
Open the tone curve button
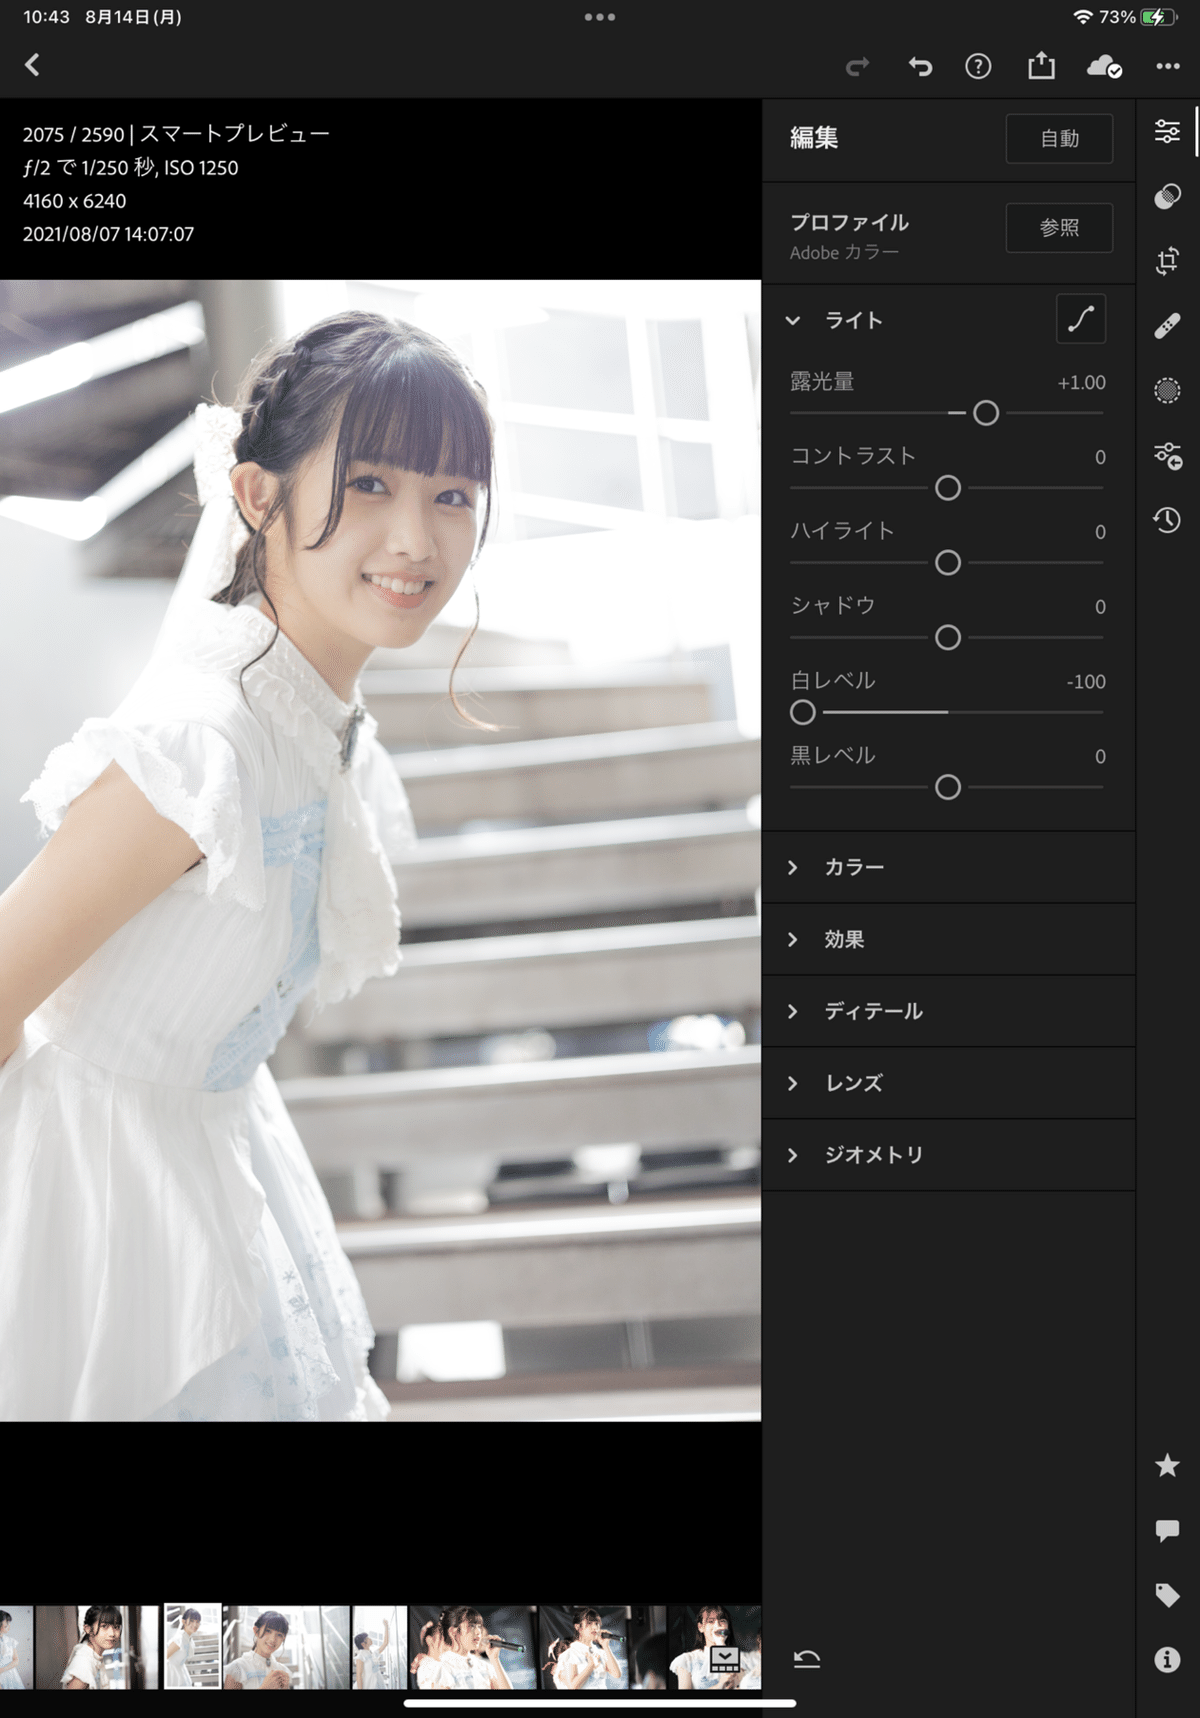click(x=1081, y=319)
